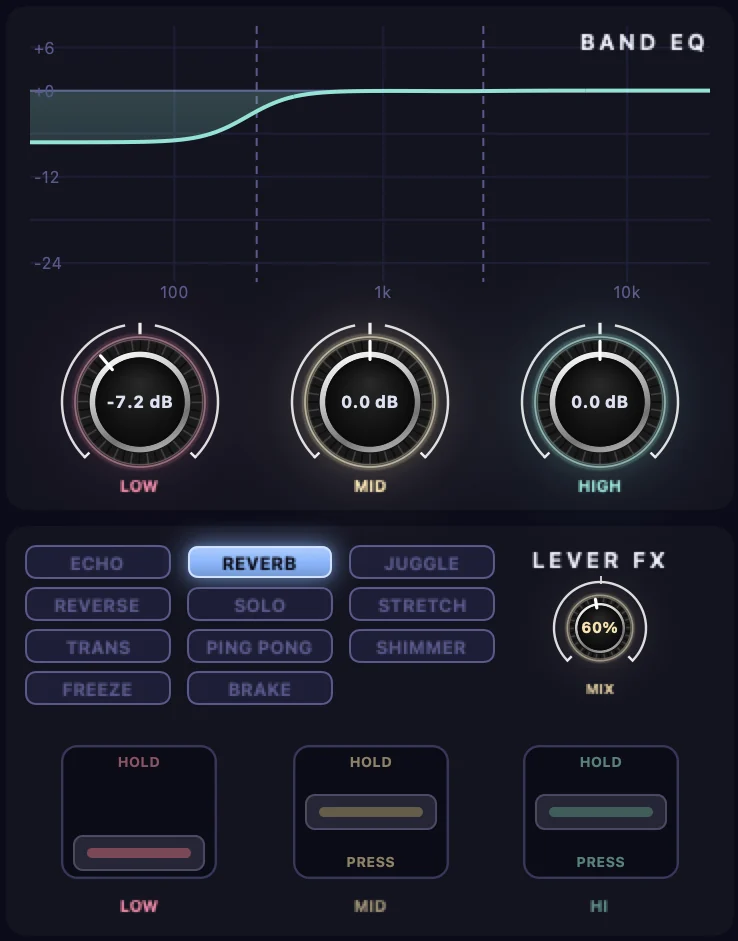The width and height of the screenshot is (738, 941).
Task: Click the 100 frequency axis label
Action: 174,292
